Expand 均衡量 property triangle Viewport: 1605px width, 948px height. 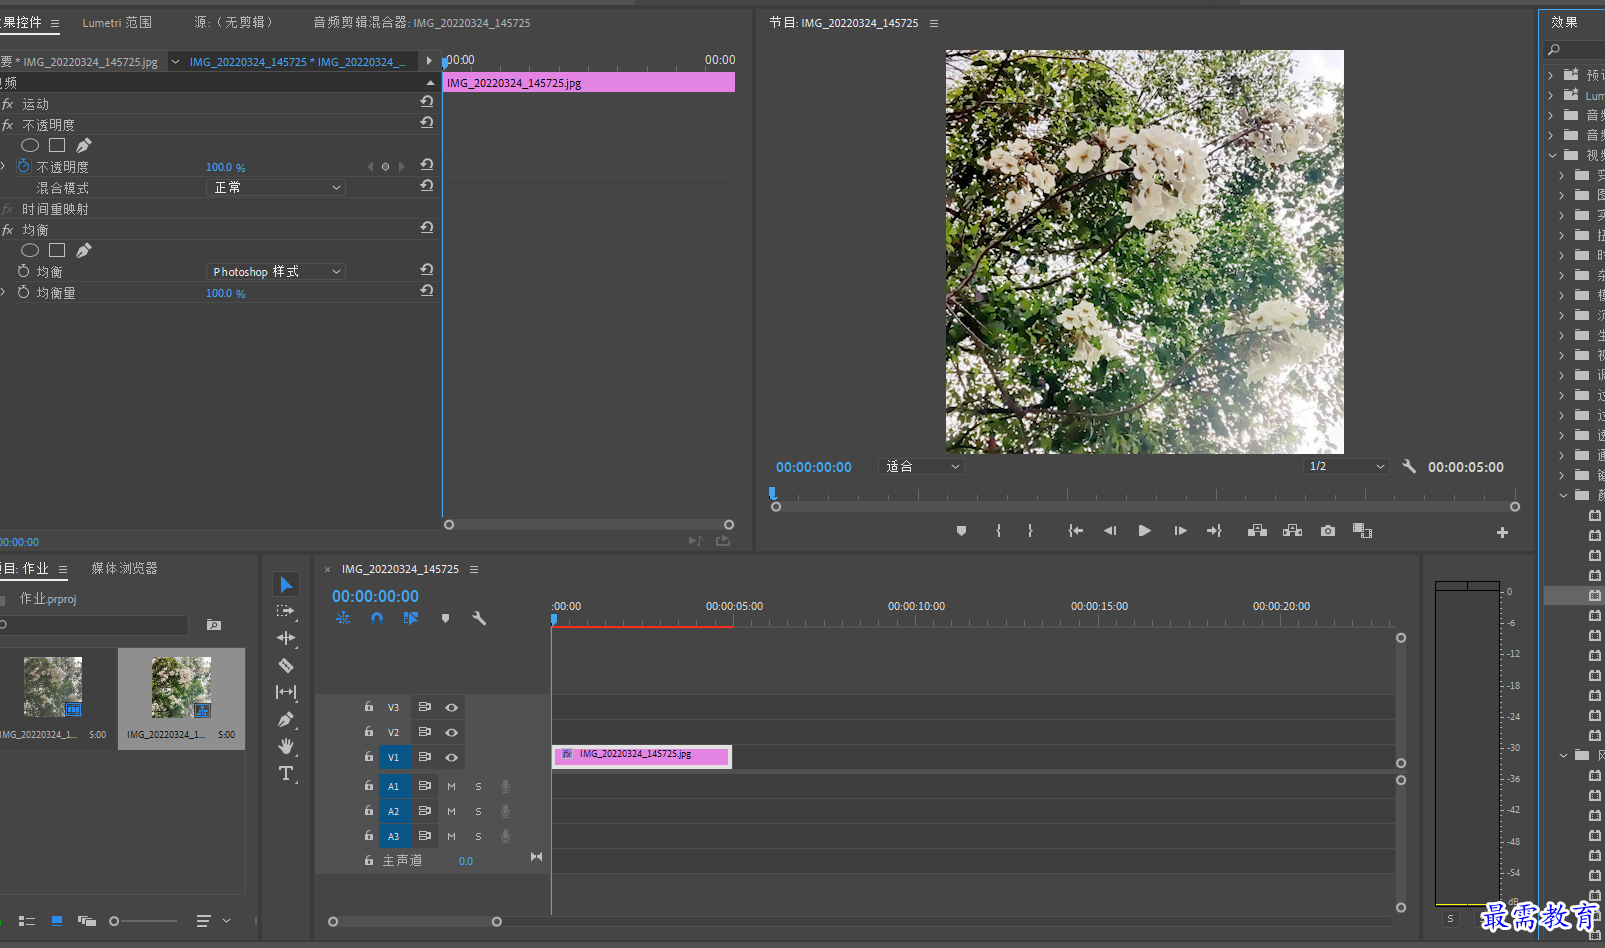point(3,293)
